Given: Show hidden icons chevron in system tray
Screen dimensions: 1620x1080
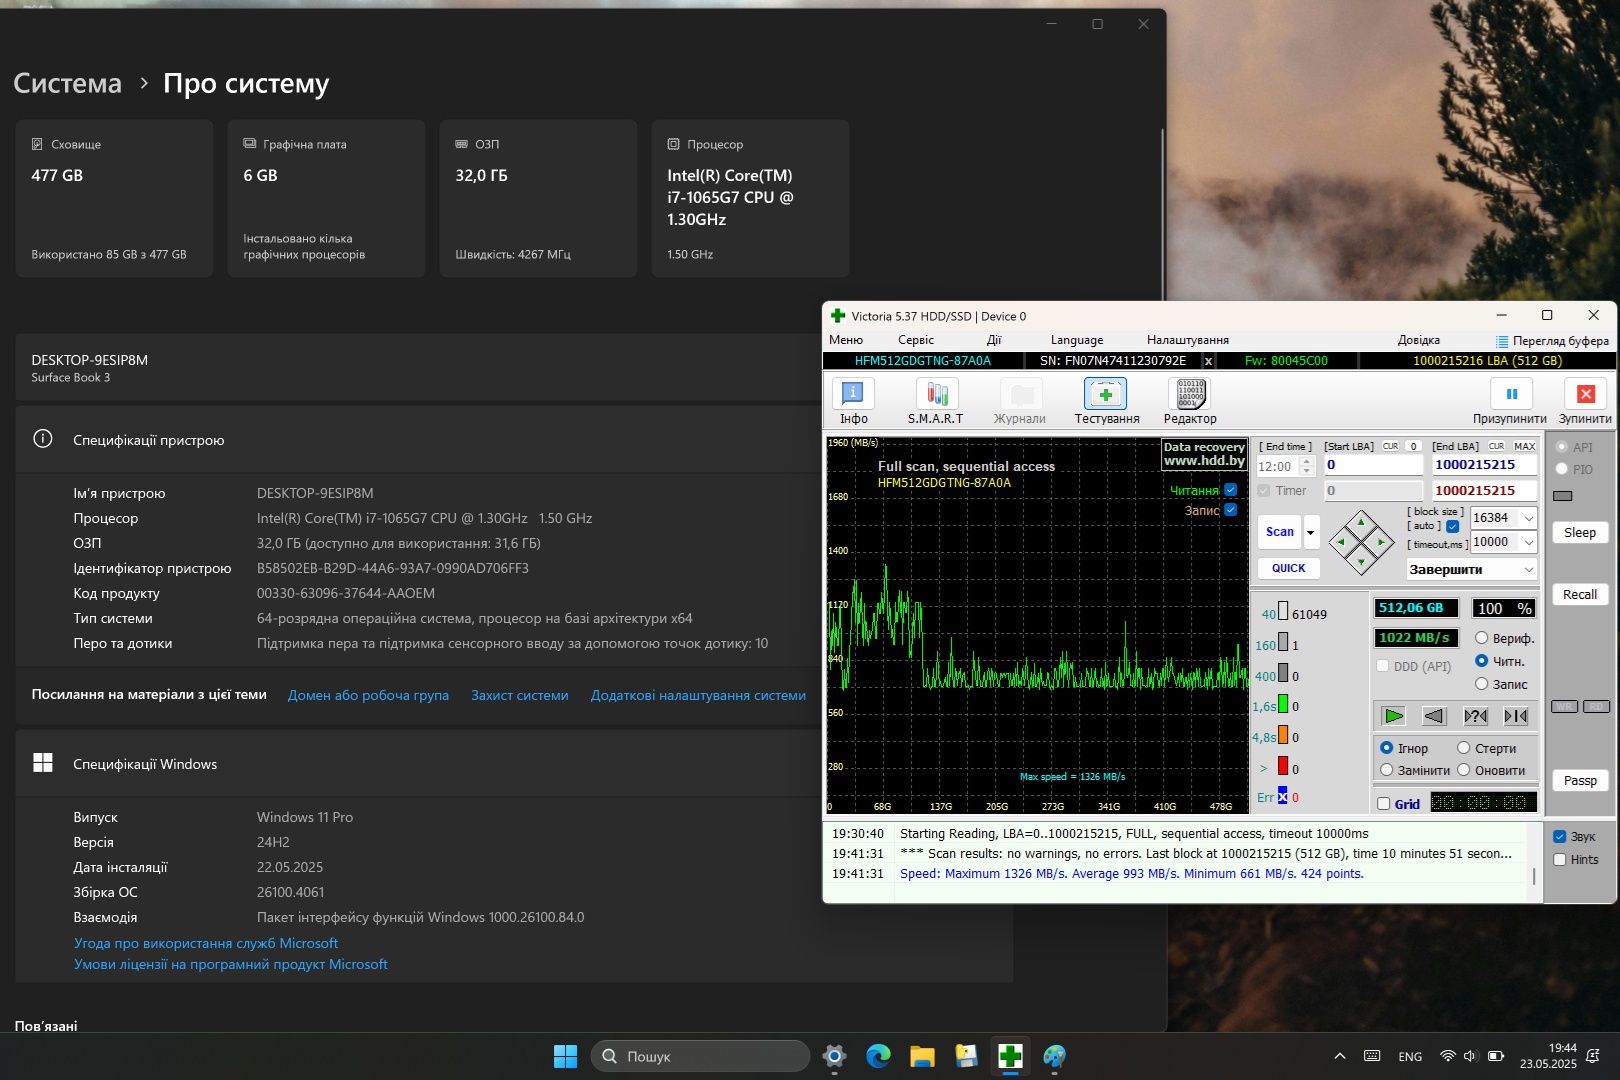Looking at the screenshot, I should [x=1340, y=1056].
